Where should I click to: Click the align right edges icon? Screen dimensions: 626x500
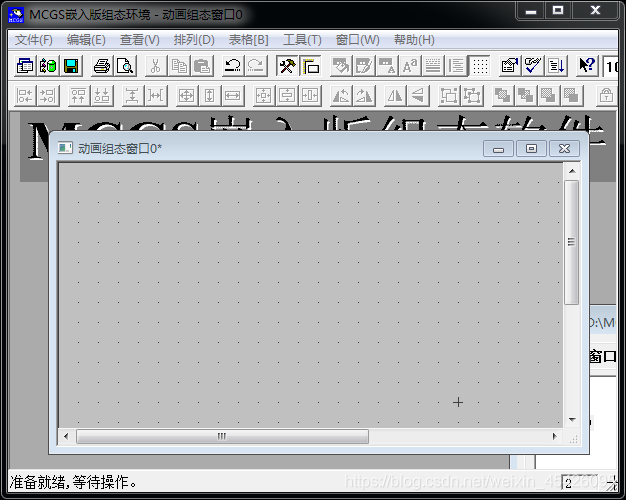pyautogui.click(x=48, y=96)
